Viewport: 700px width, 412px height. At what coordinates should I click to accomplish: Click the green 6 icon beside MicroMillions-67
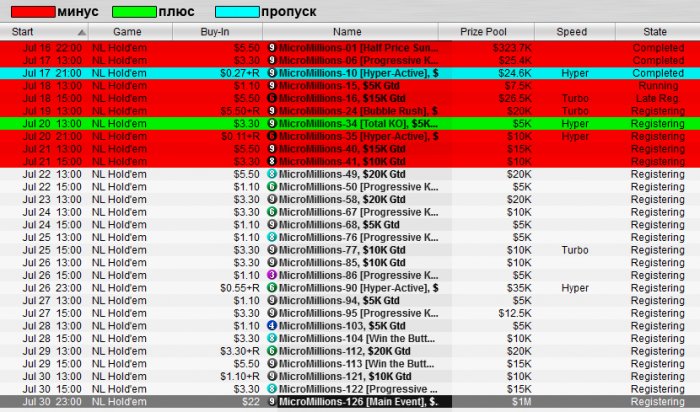click(x=272, y=212)
